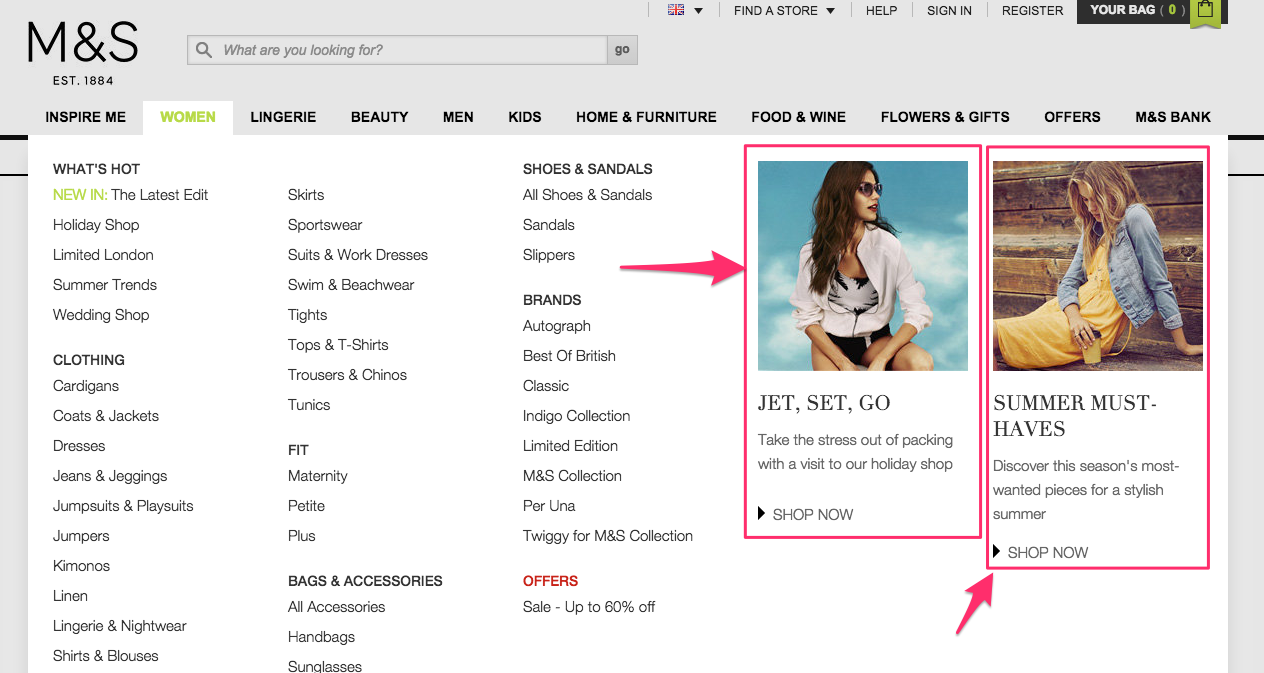
Task: Click Register in the top bar
Action: [1032, 10]
